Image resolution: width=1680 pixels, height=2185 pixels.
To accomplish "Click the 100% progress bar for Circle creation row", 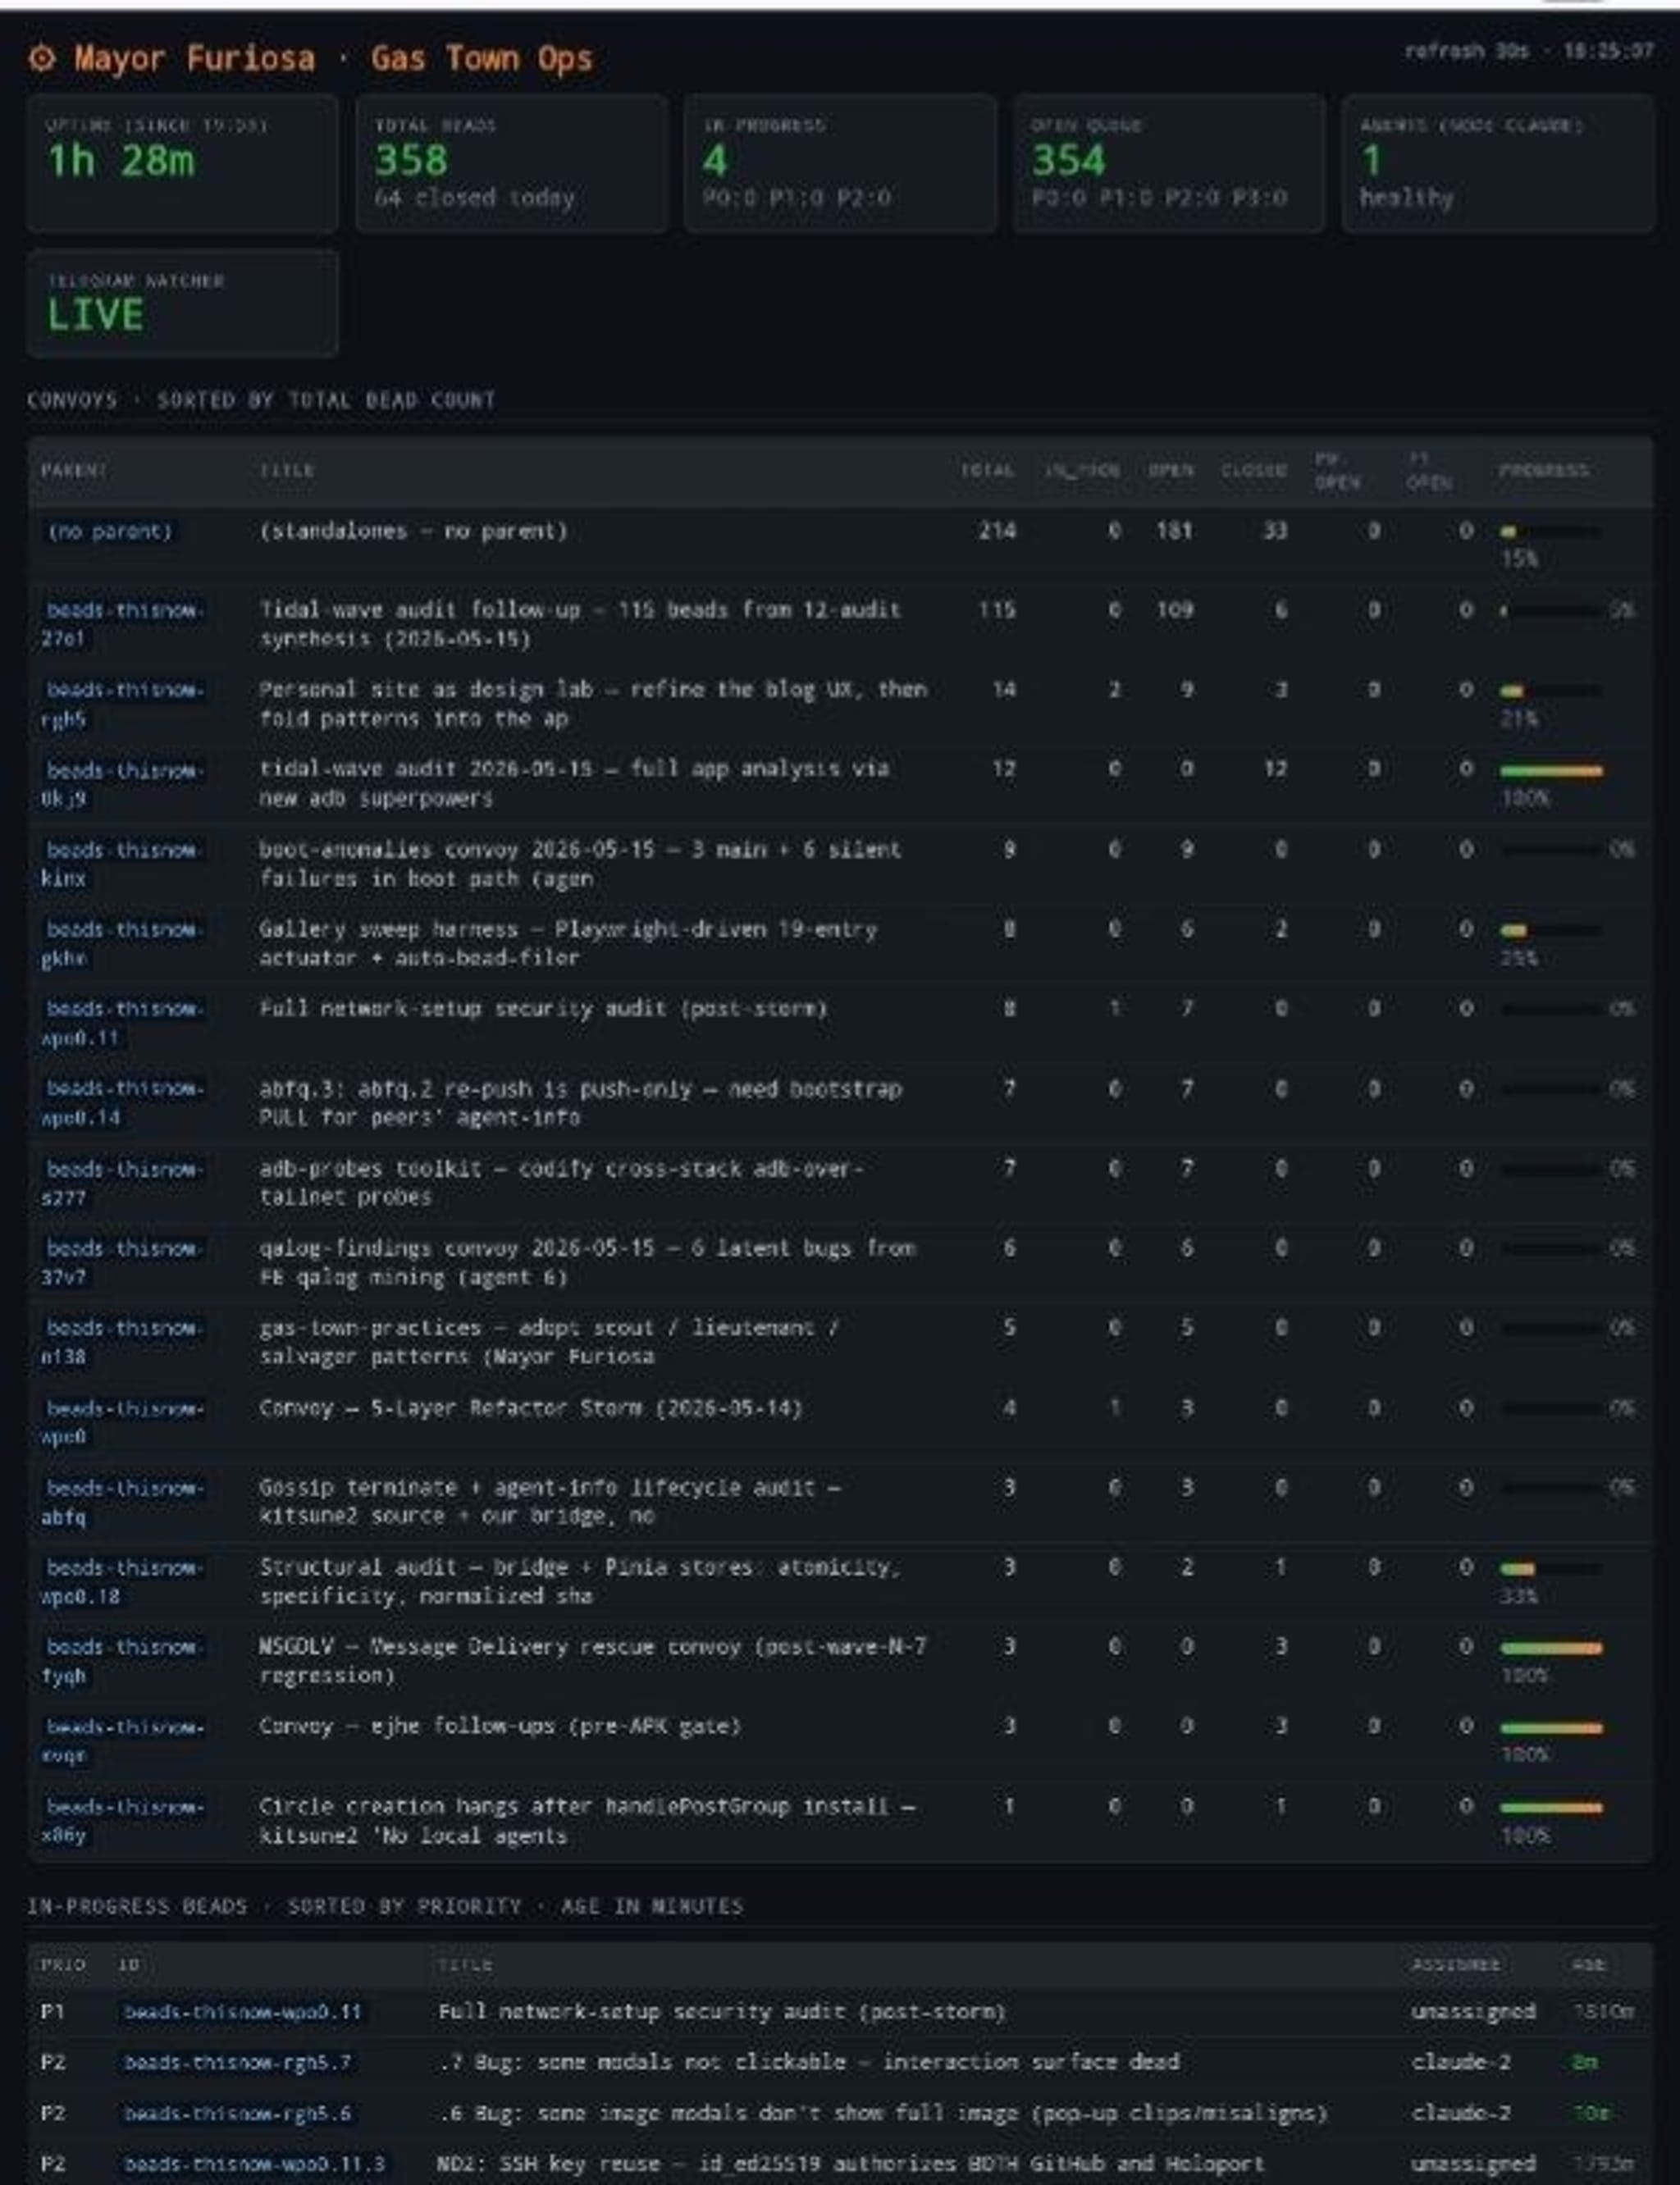I will [1551, 1808].
